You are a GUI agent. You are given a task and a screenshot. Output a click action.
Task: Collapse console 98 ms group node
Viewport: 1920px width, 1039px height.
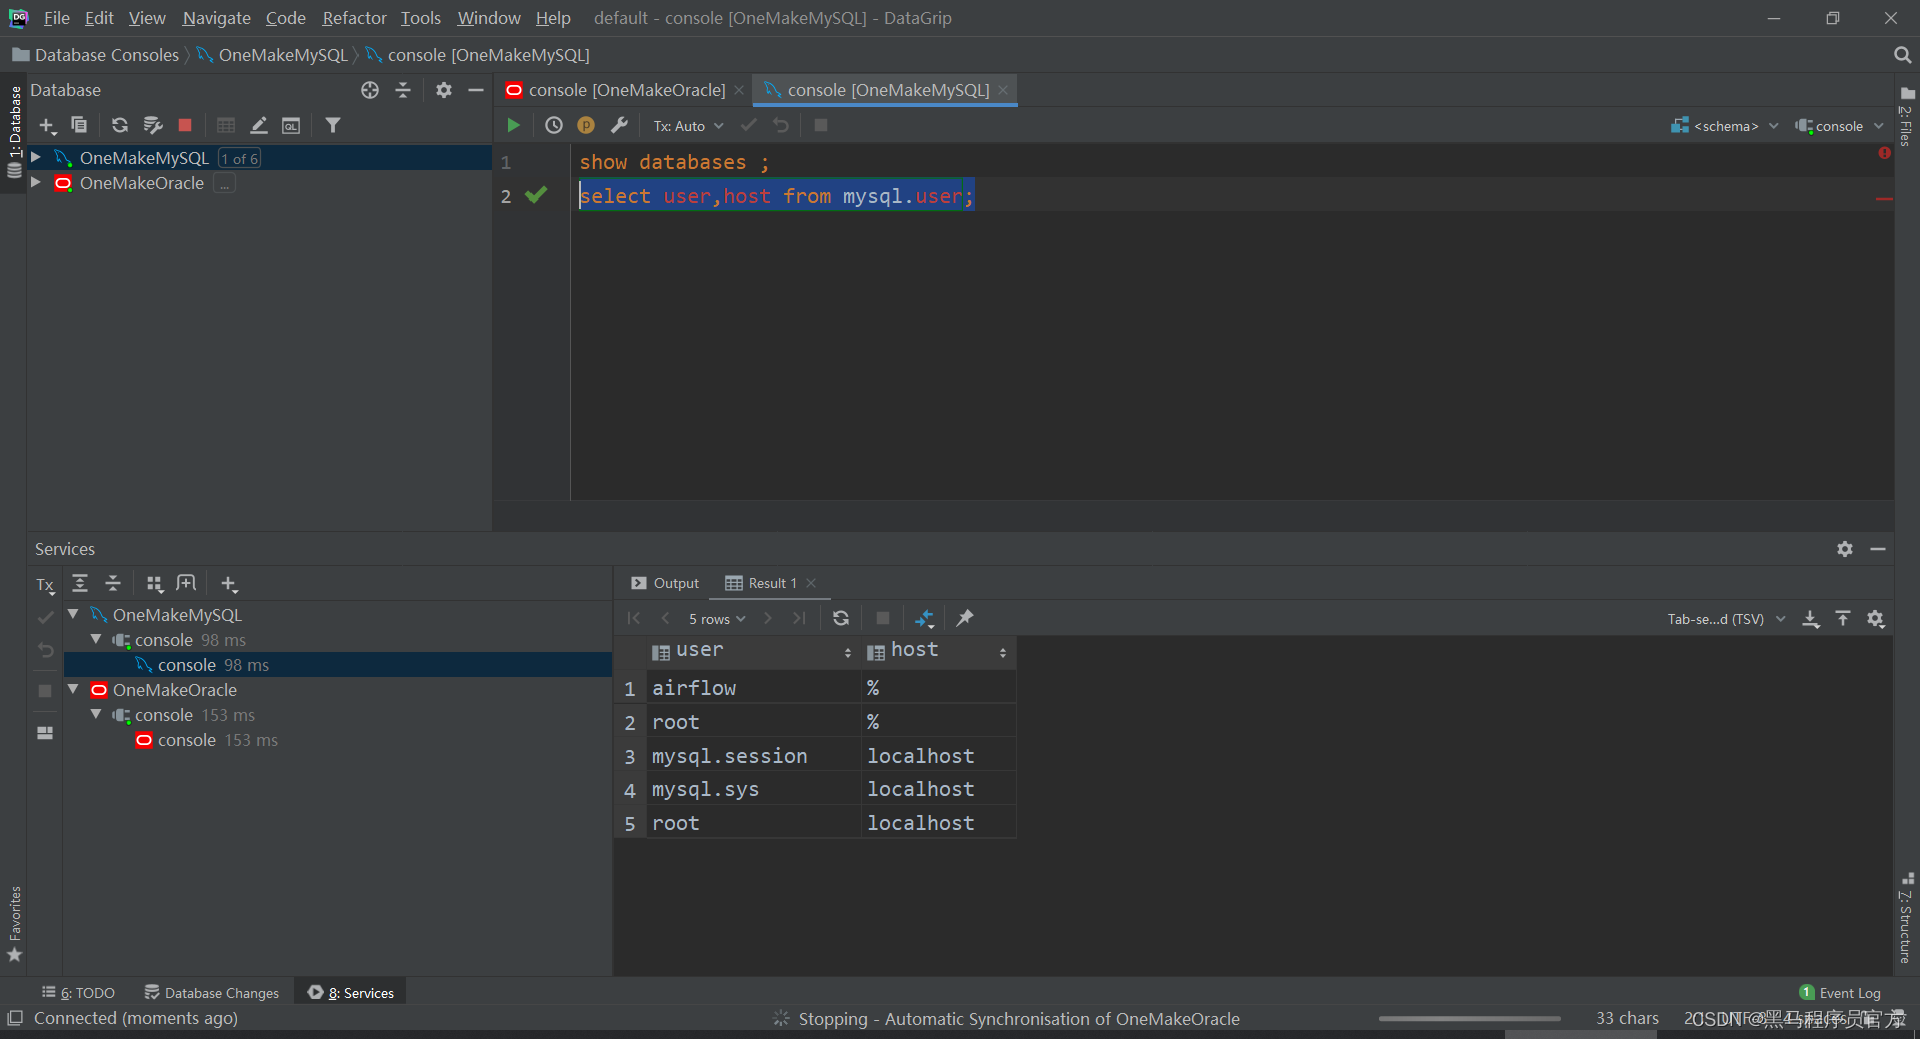point(96,639)
